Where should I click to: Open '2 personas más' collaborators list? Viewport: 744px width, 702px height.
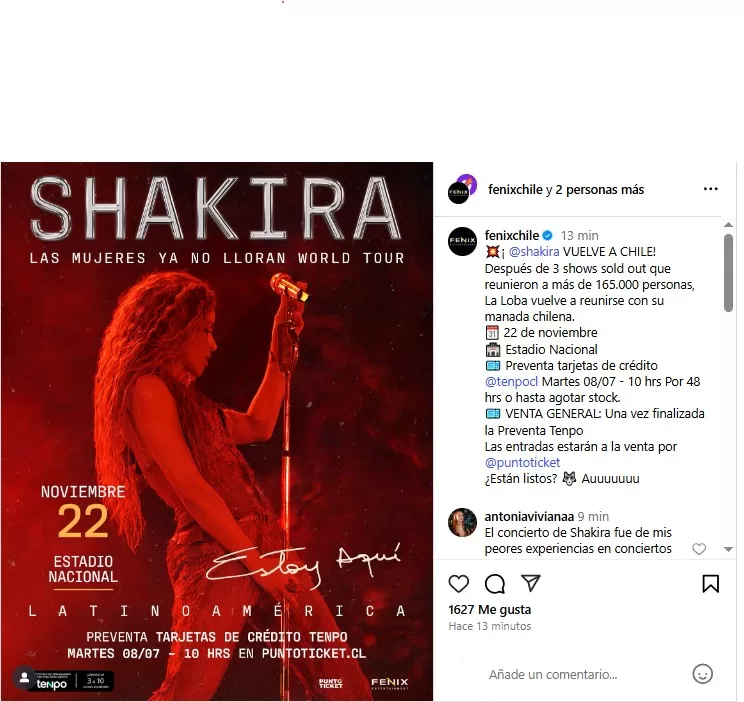pos(600,190)
